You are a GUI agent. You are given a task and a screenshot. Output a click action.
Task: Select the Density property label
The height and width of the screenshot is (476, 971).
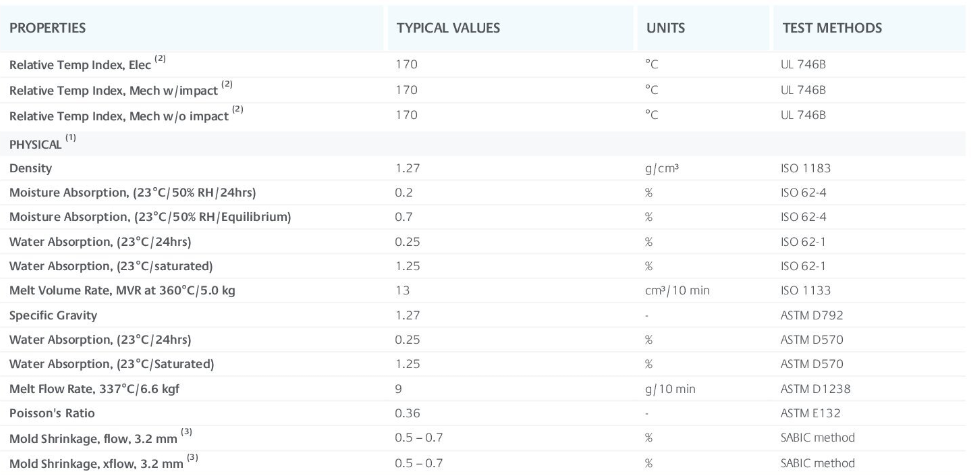30,169
